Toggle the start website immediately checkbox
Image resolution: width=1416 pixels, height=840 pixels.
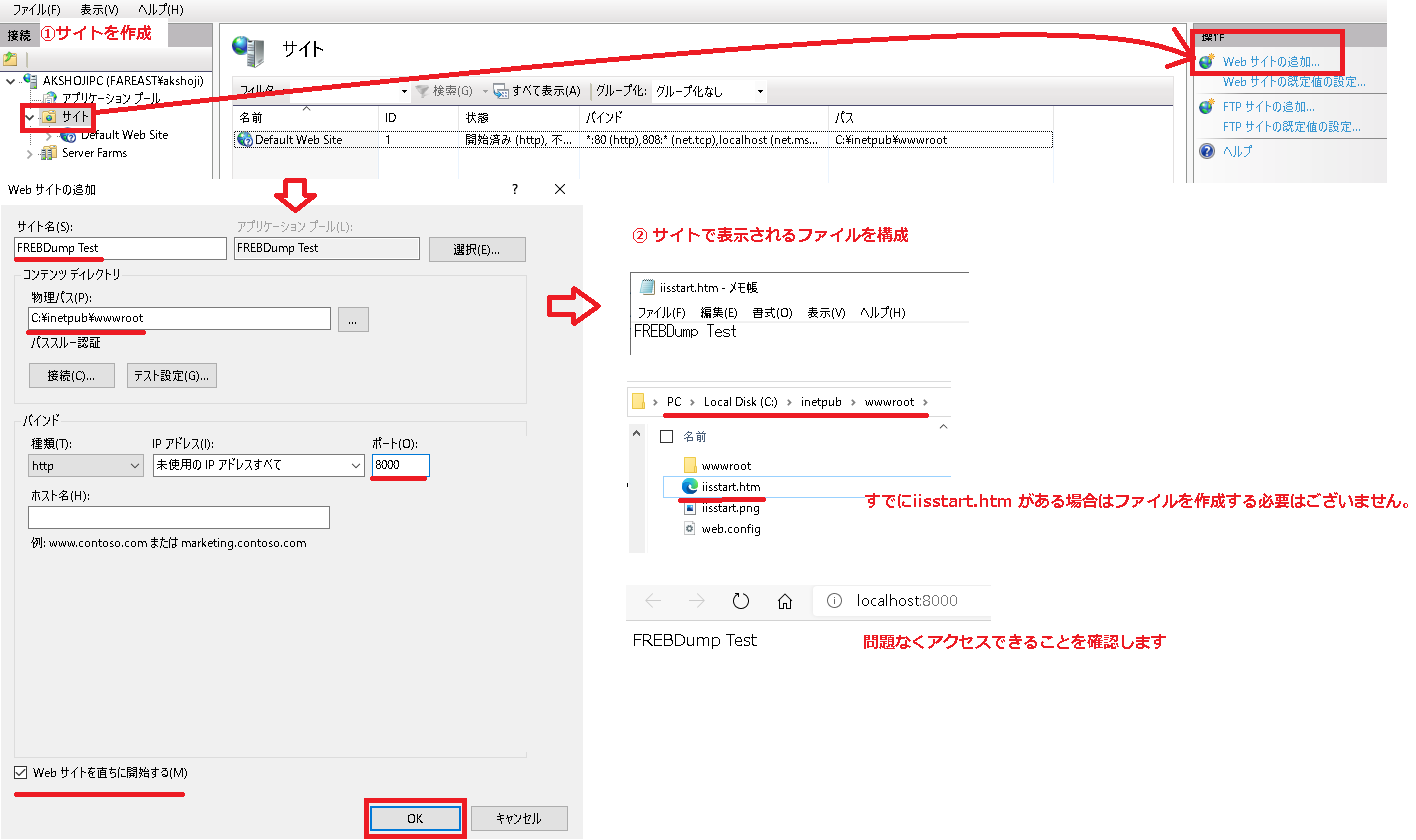tap(22, 773)
